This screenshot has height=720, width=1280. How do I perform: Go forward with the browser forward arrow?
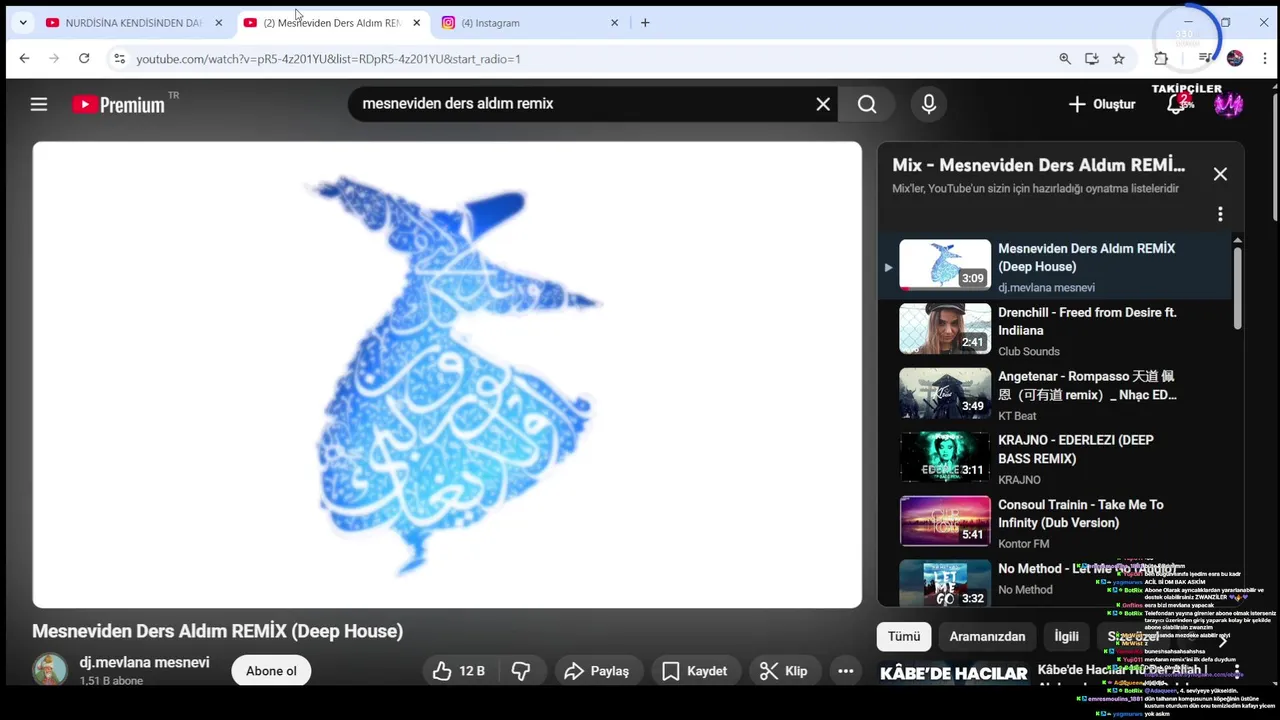point(54,59)
